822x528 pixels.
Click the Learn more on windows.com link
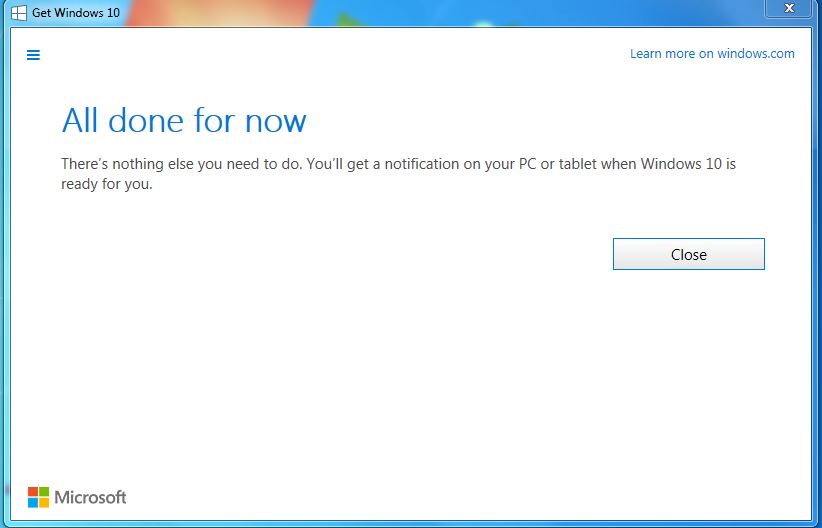712,53
